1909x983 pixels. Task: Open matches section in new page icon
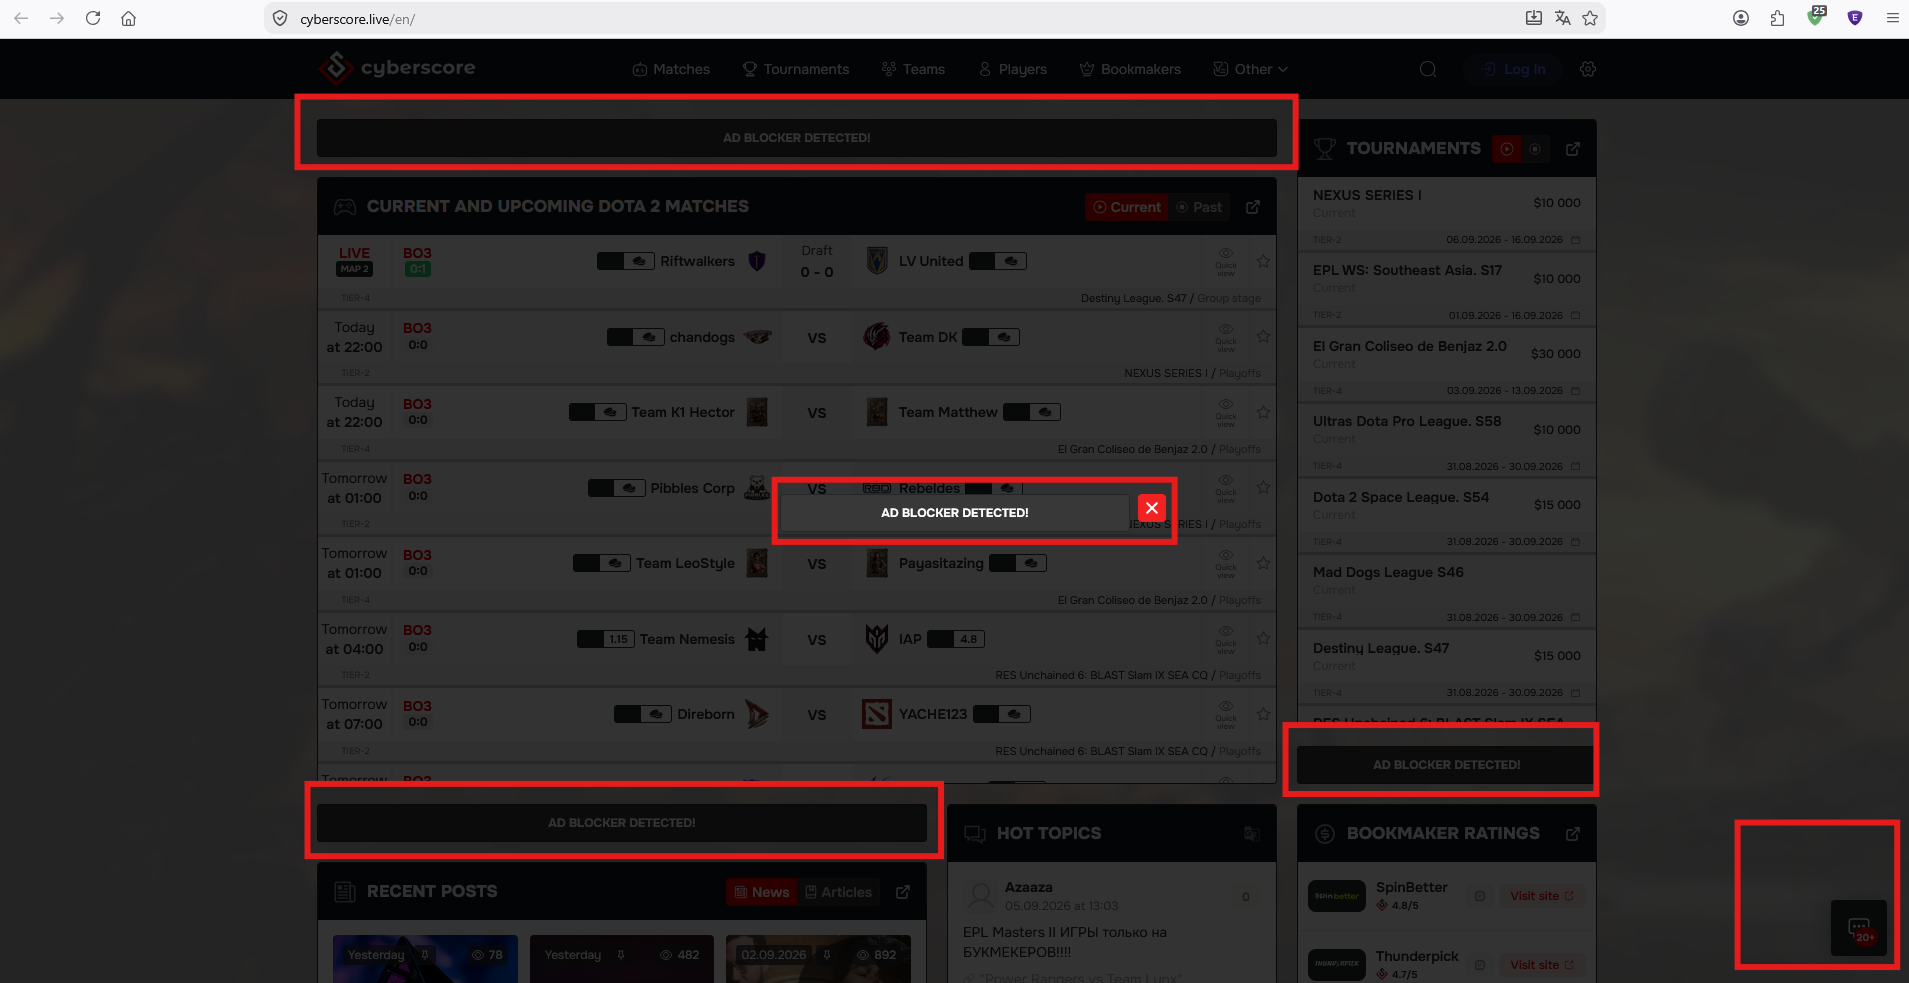pos(1253,207)
